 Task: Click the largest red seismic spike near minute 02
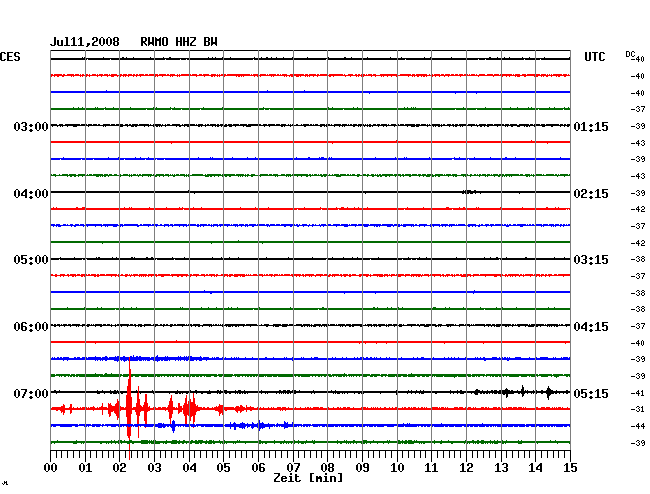pyautogui.click(x=129, y=408)
